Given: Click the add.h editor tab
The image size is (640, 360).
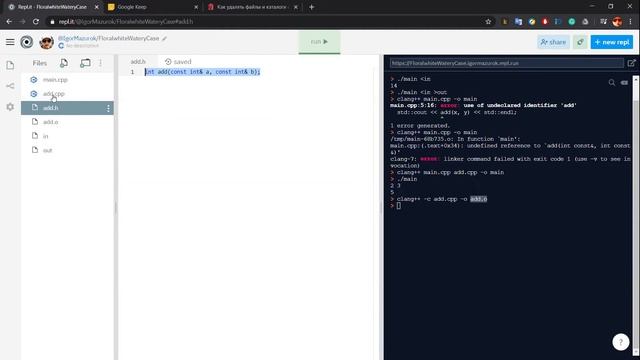Looking at the screenshot, I should pyautogui.click(x=138, y=62).
